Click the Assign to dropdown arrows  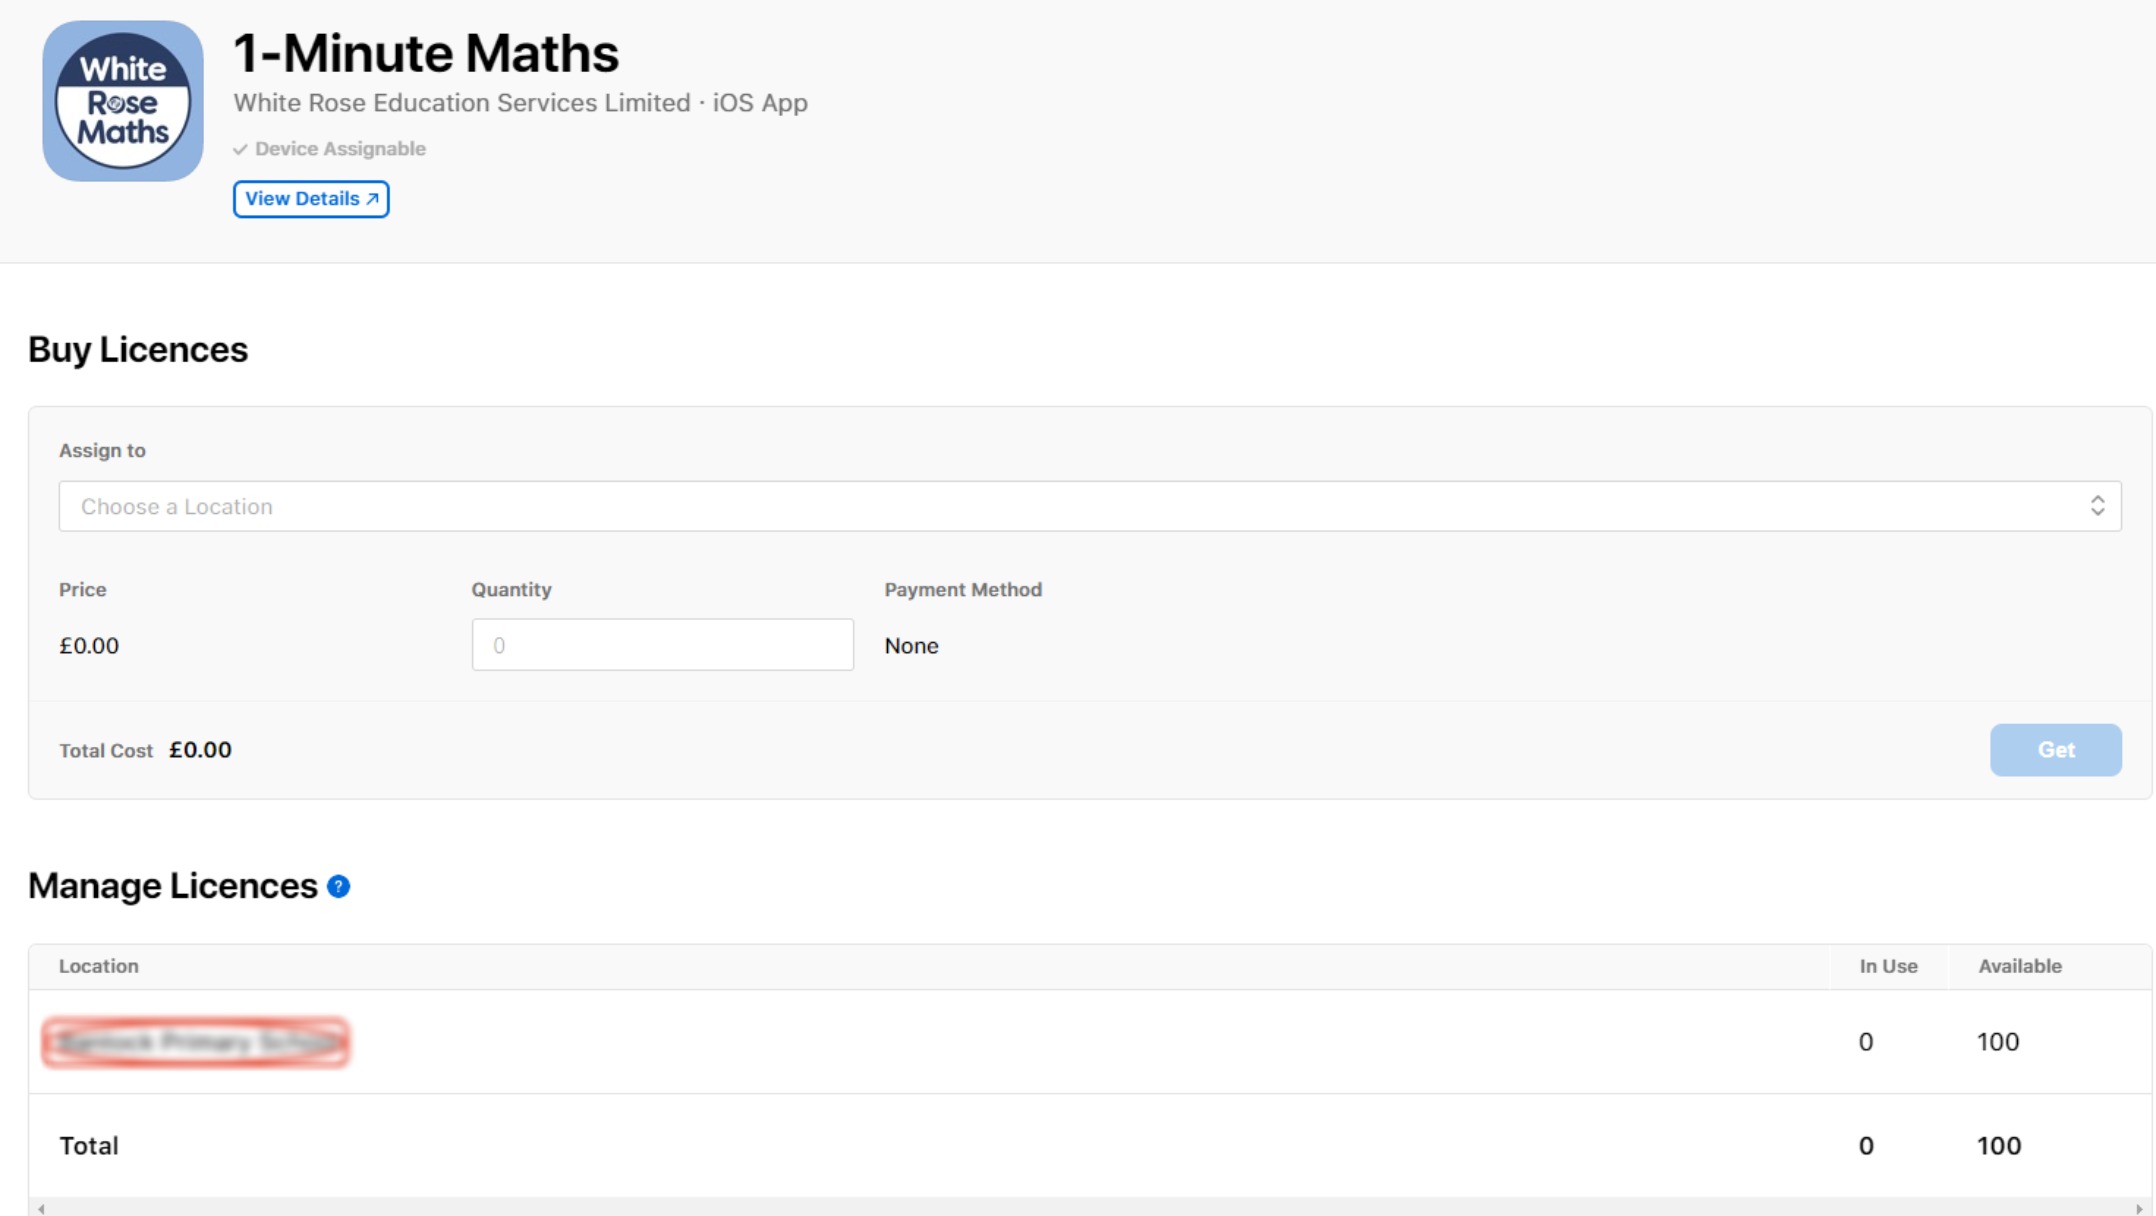(2097, 506)
